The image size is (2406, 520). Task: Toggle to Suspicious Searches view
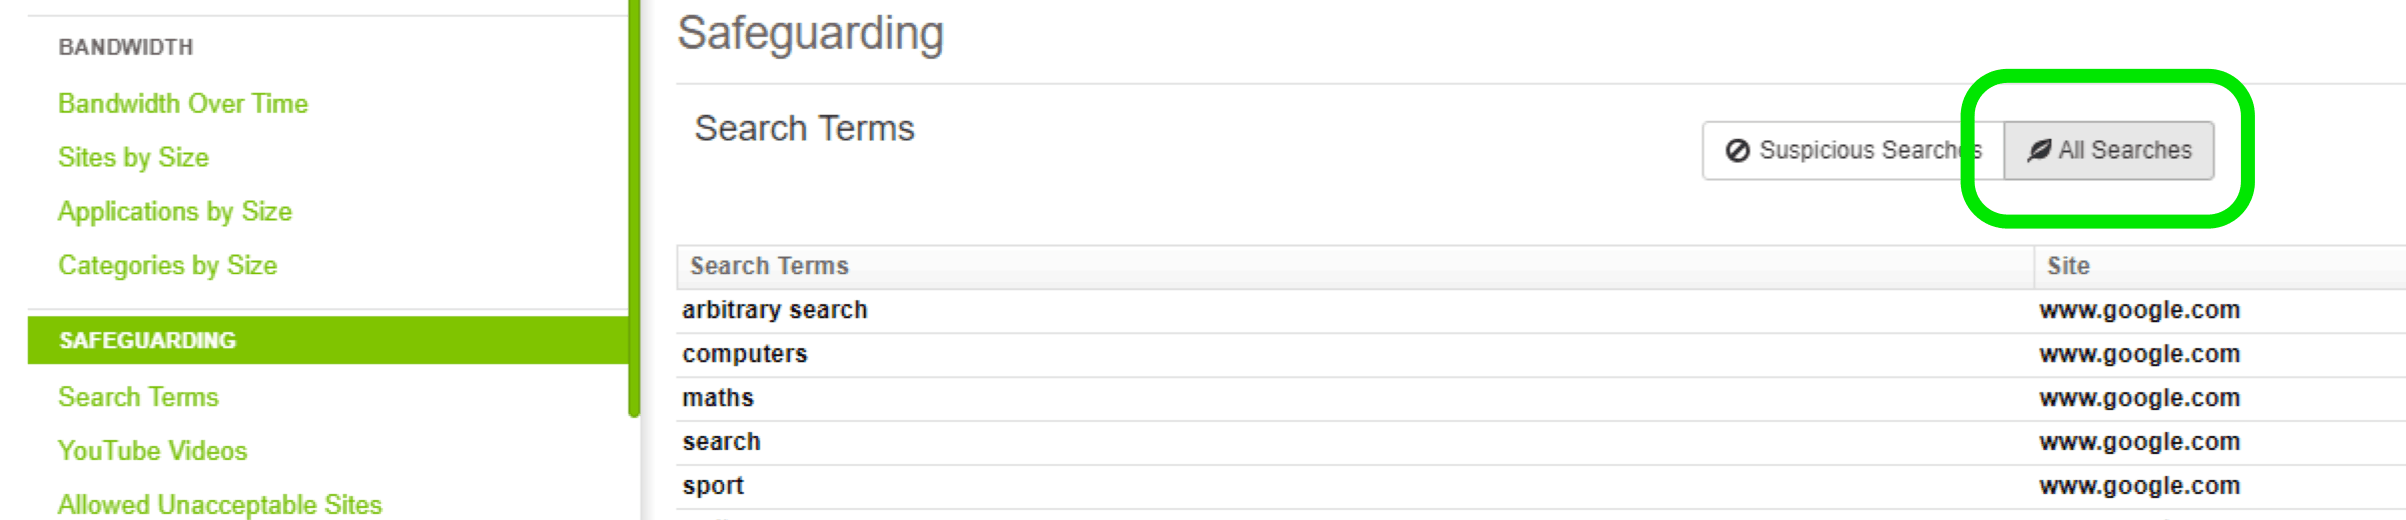(1853, 151)
